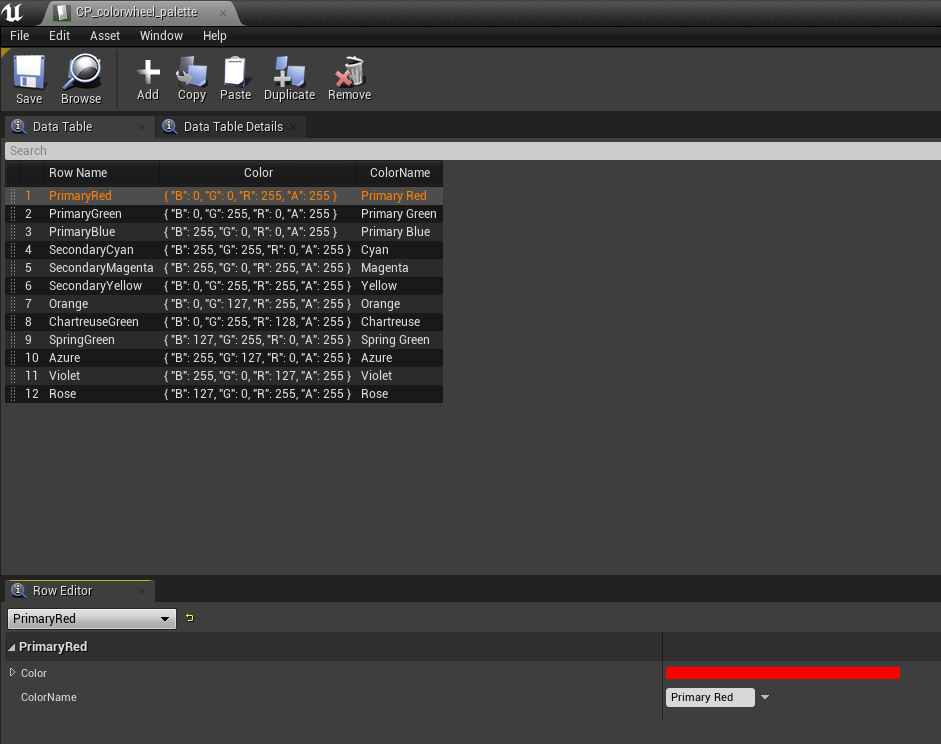Save the data table asset

pyautogui.click(x=29, y=80)
